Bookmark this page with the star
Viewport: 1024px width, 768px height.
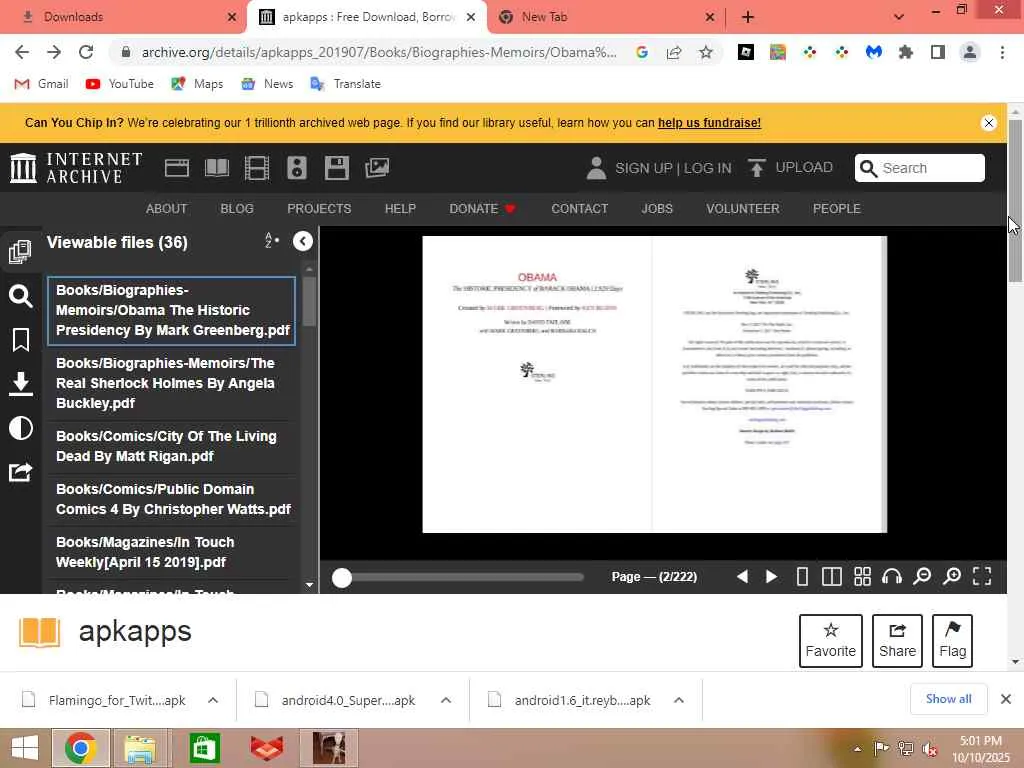pos(706,52)
